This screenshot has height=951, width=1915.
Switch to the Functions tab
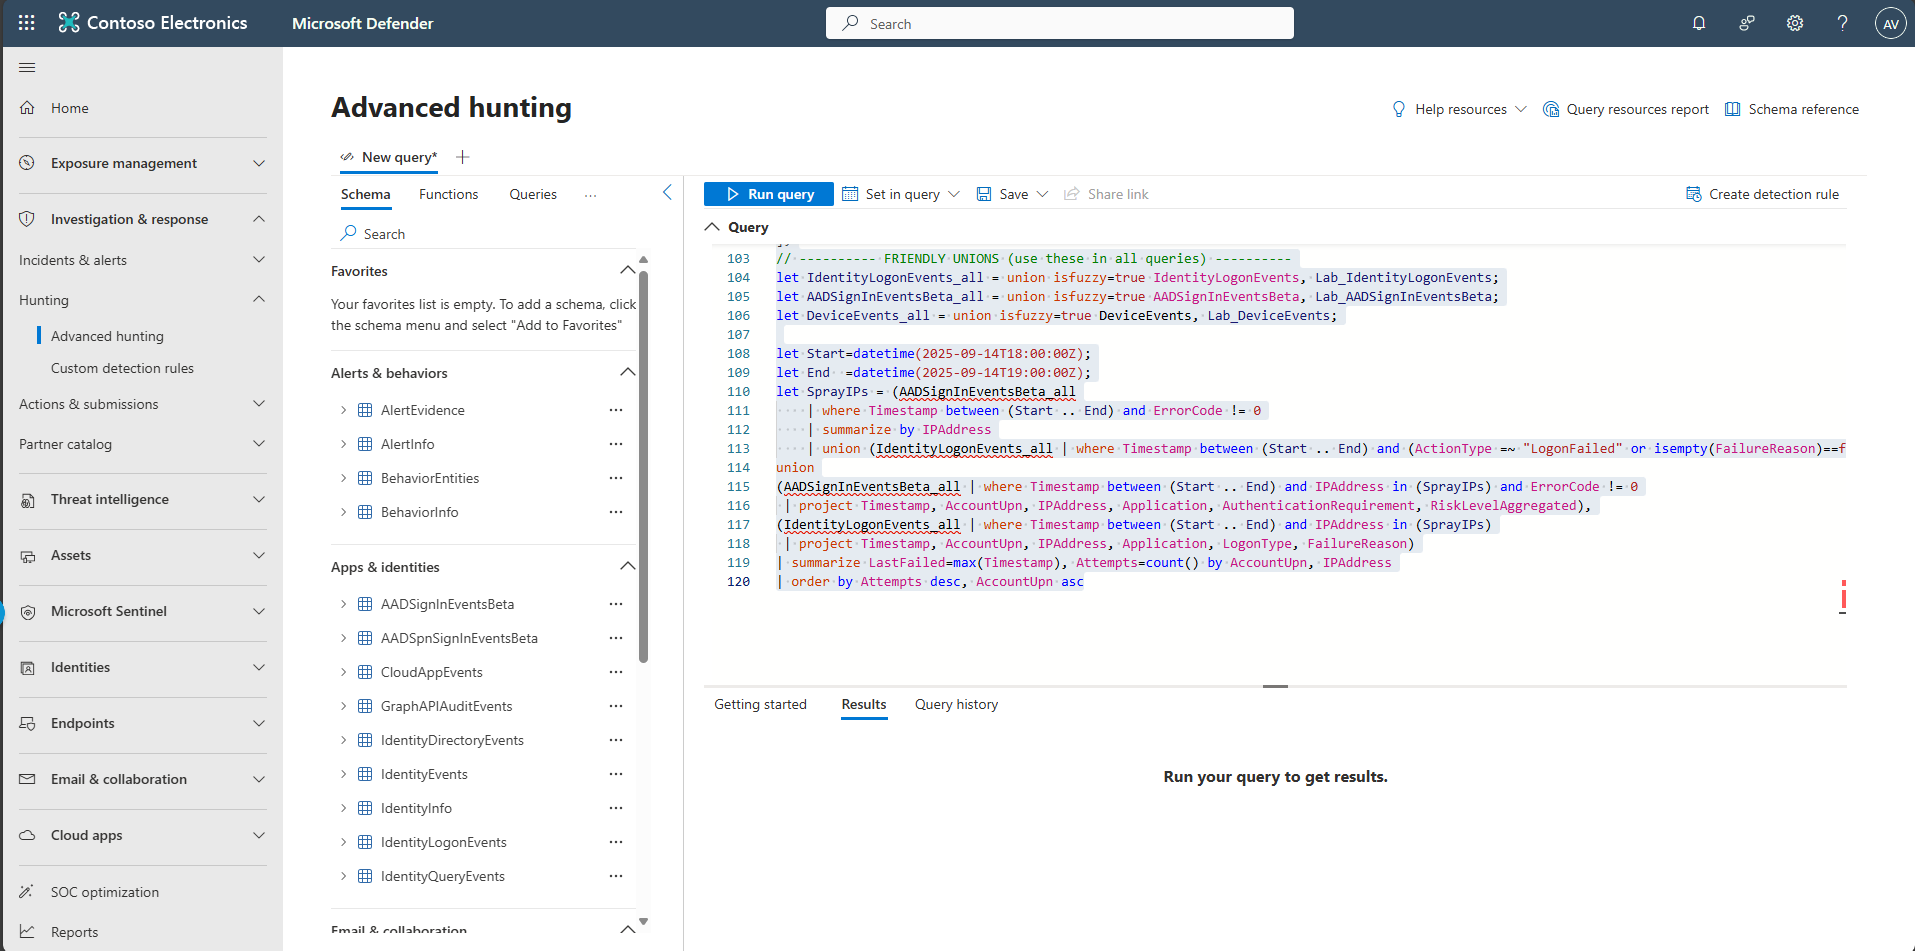(448, 194)
